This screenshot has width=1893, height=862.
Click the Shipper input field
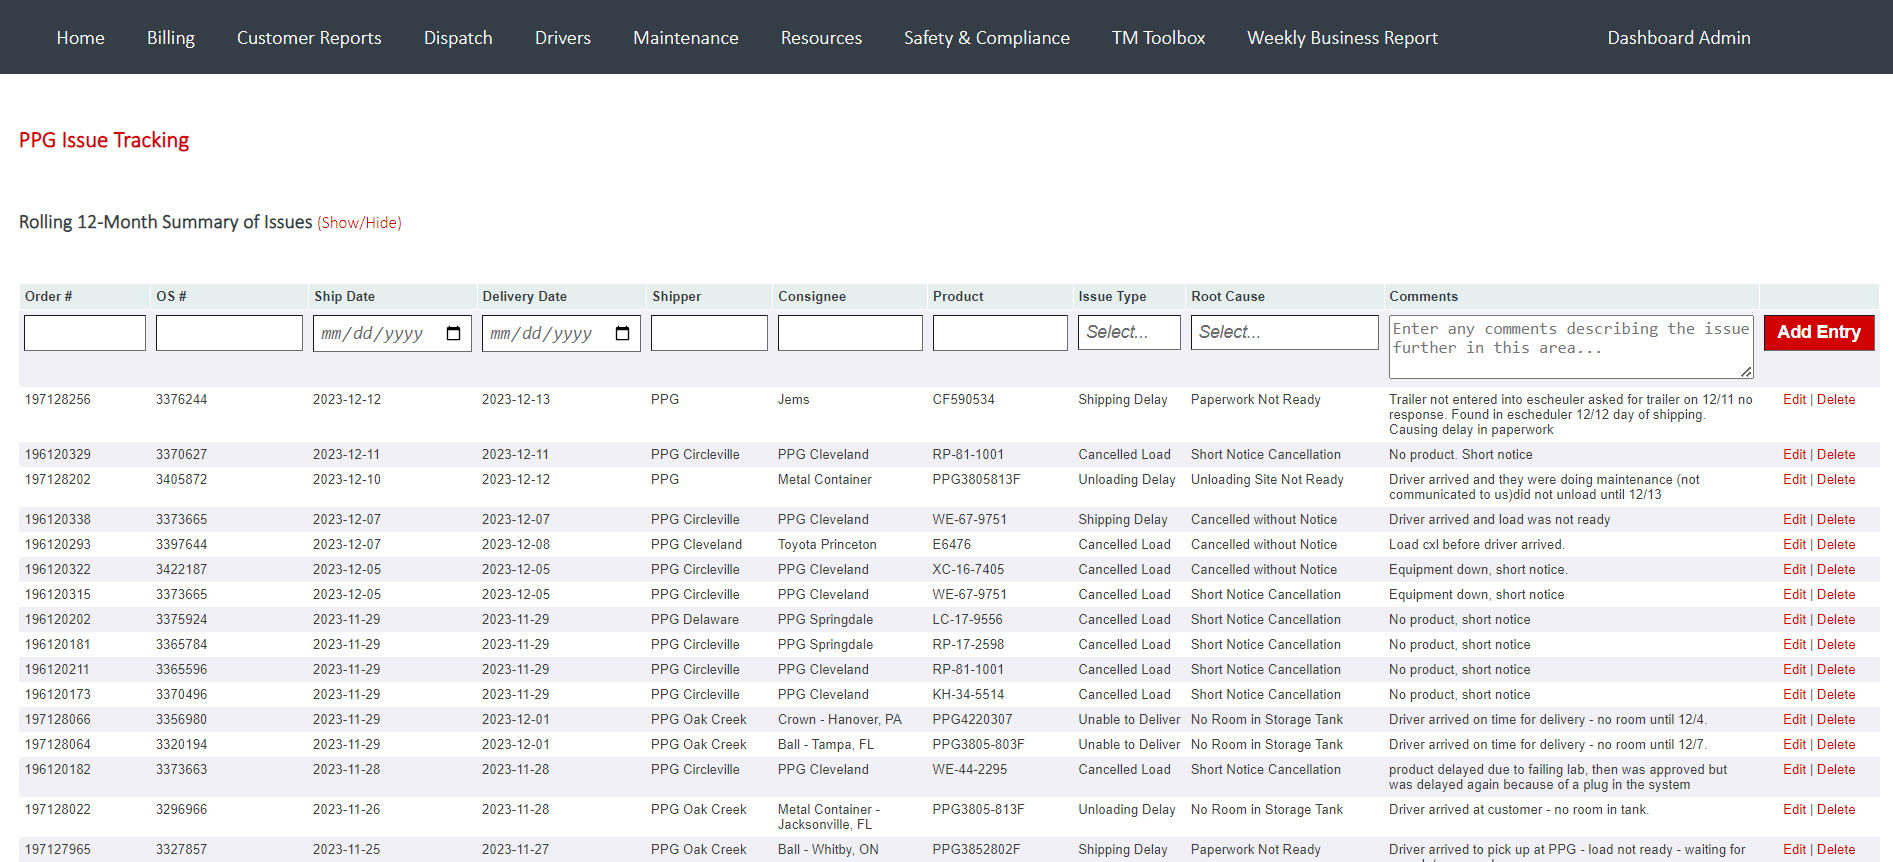point(709,333)
